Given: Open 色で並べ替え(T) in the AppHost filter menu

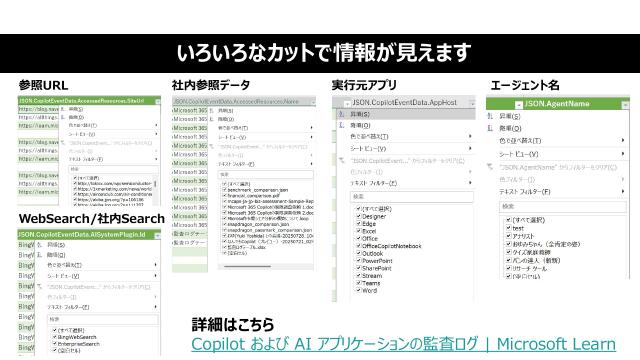Looking at the screenshot, I should [369, 136].
